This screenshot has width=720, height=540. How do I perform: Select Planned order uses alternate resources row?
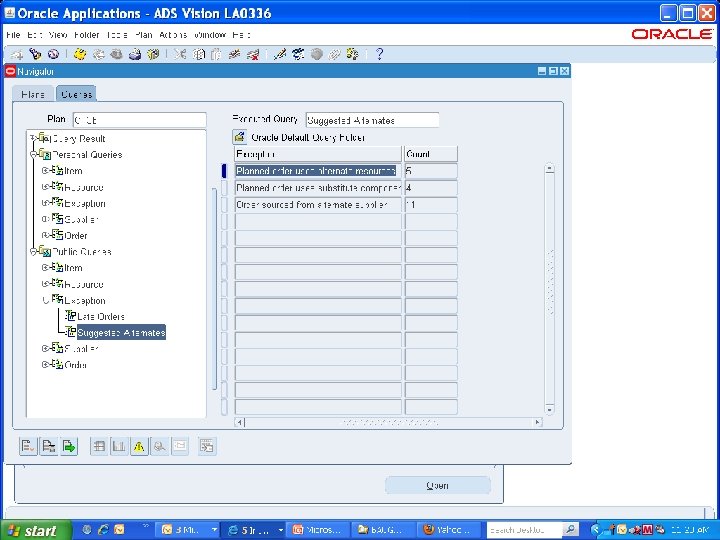click(316, 171)
